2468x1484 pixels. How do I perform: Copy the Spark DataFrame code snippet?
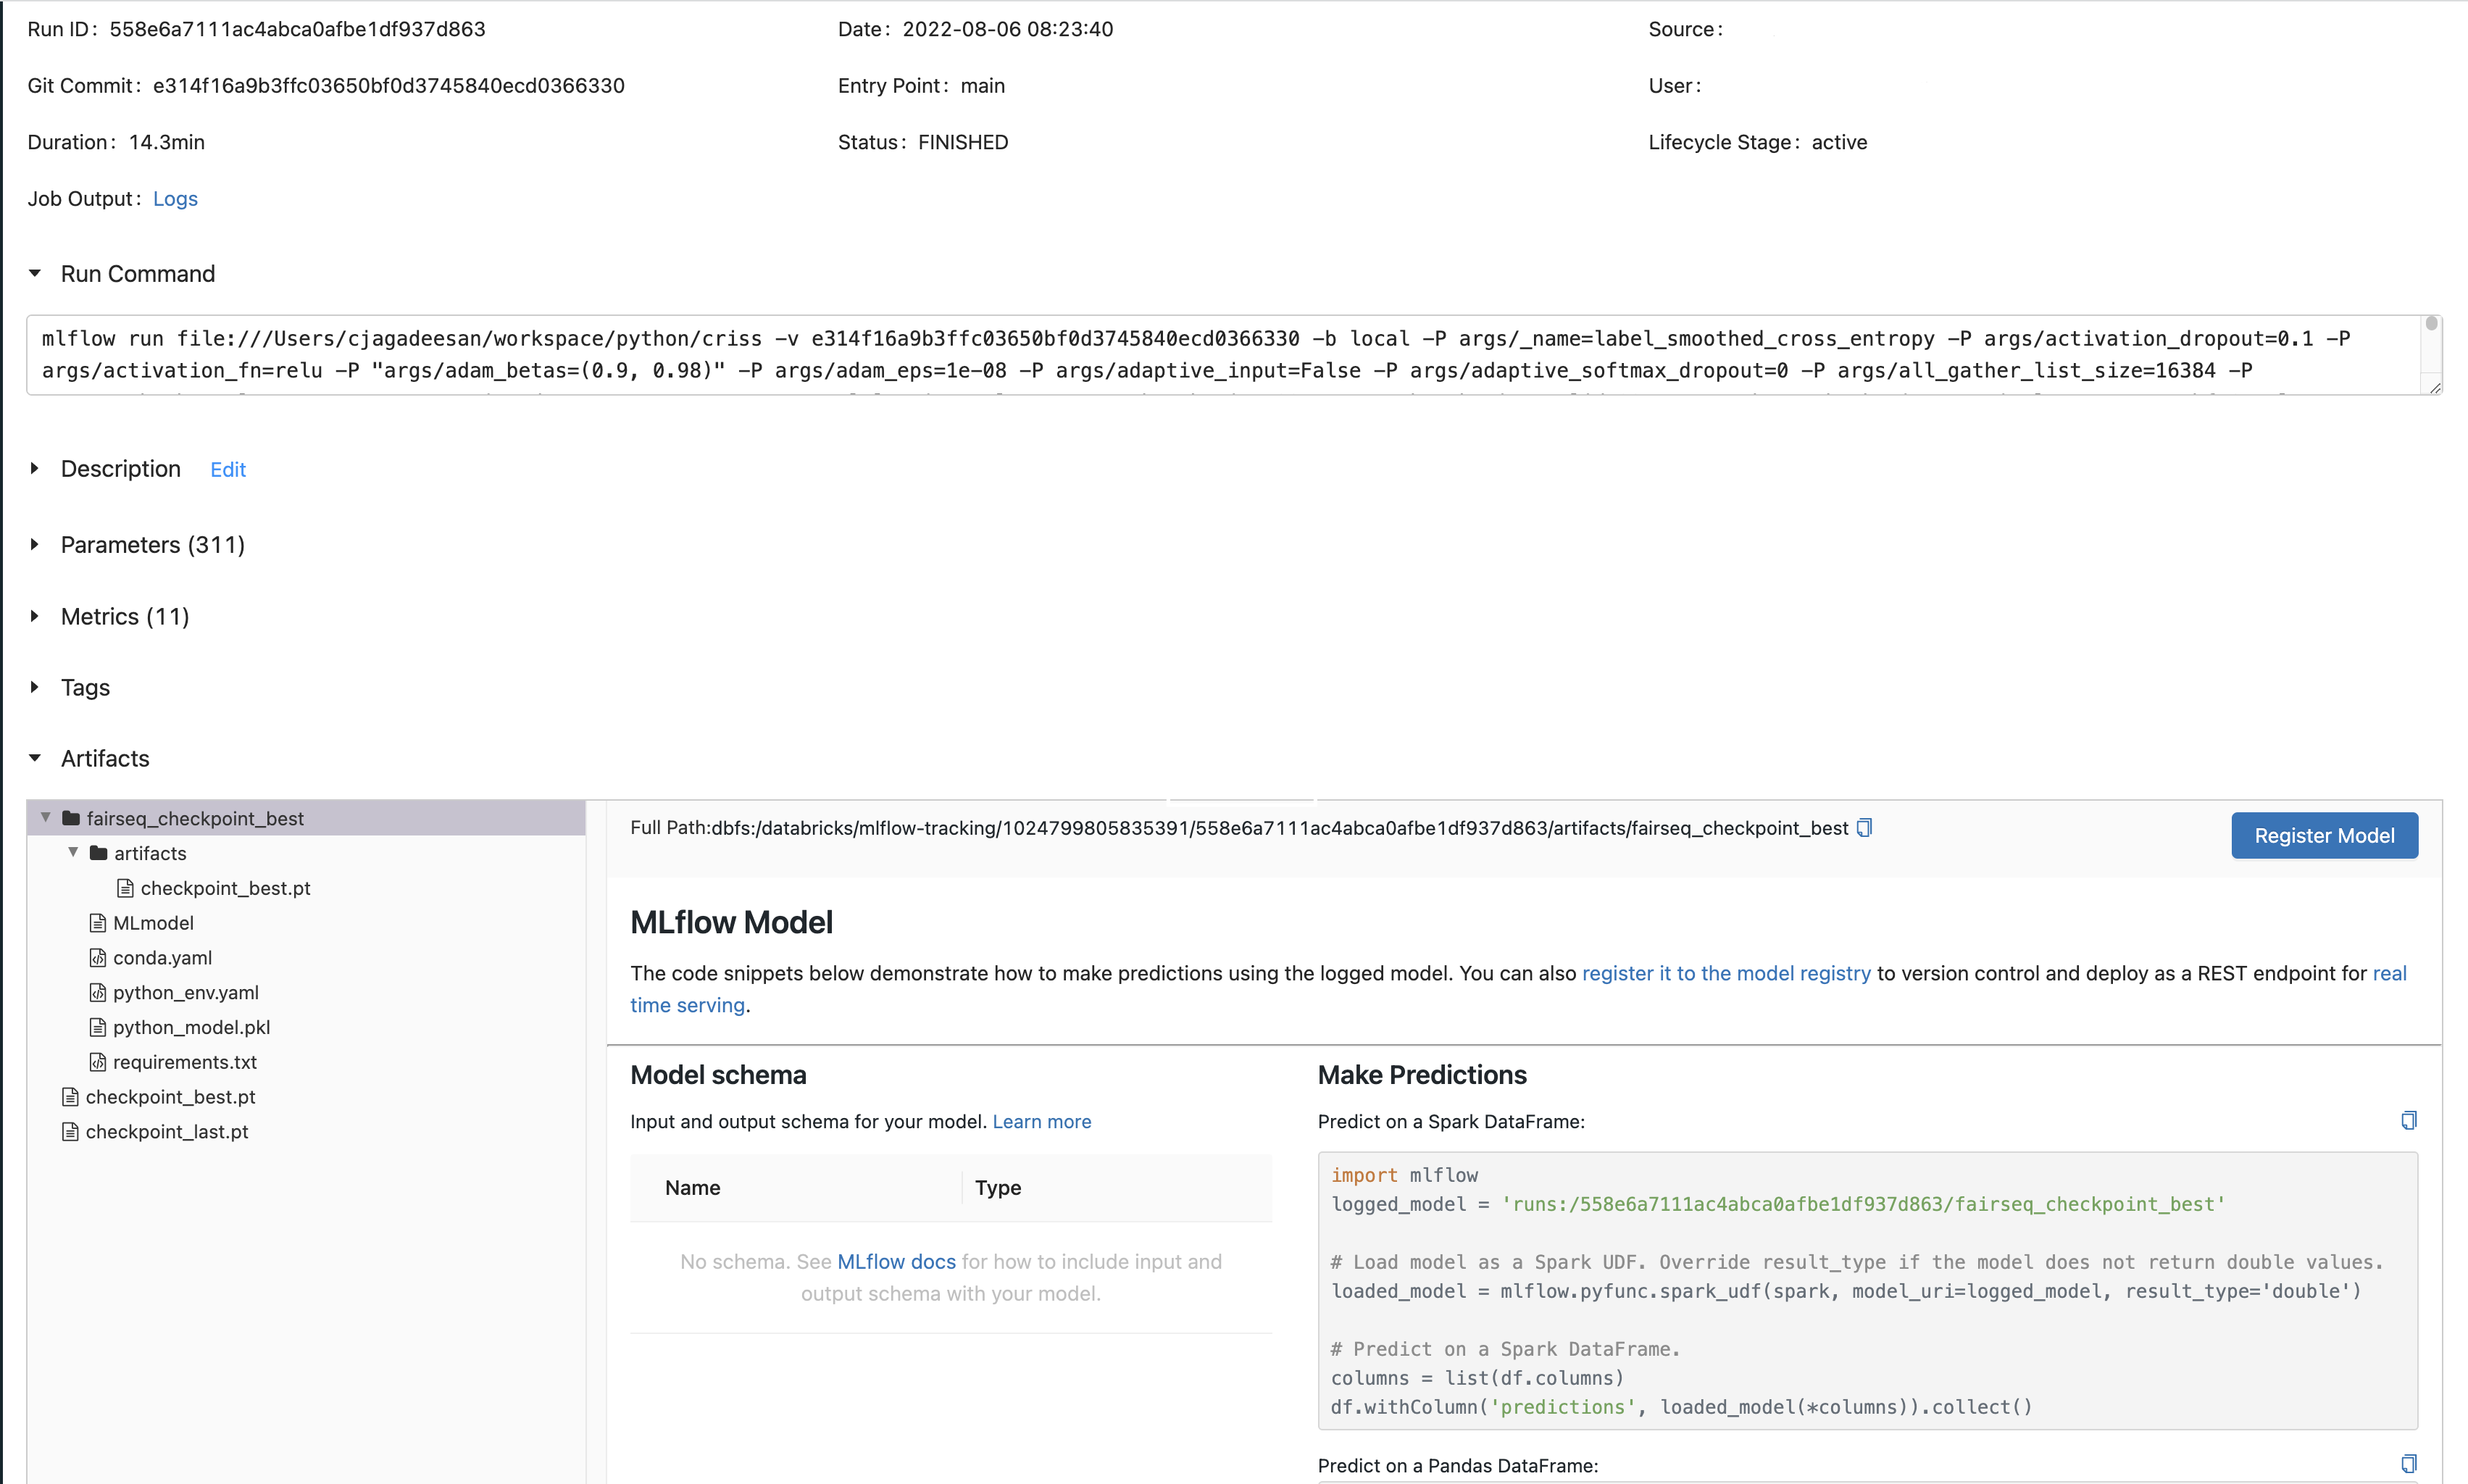[2408, 1121]
